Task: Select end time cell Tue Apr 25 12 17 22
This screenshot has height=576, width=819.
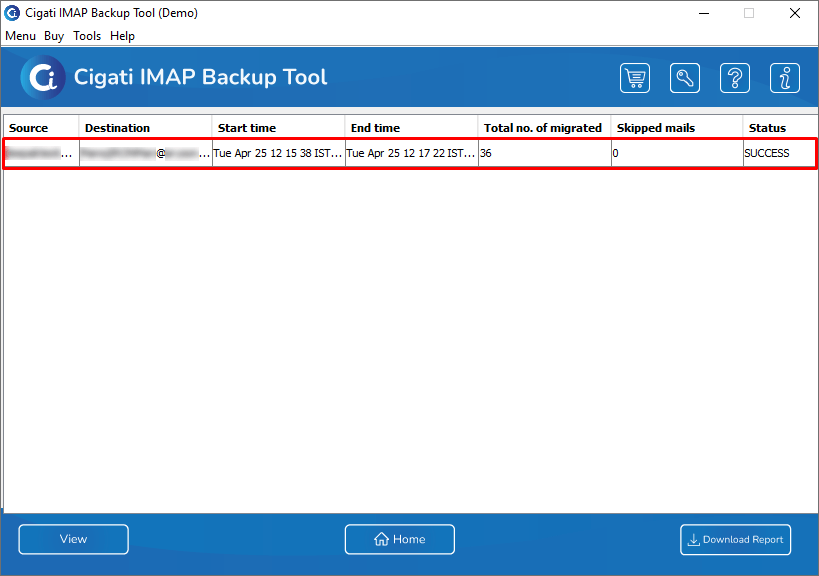Action: (412, 154)
